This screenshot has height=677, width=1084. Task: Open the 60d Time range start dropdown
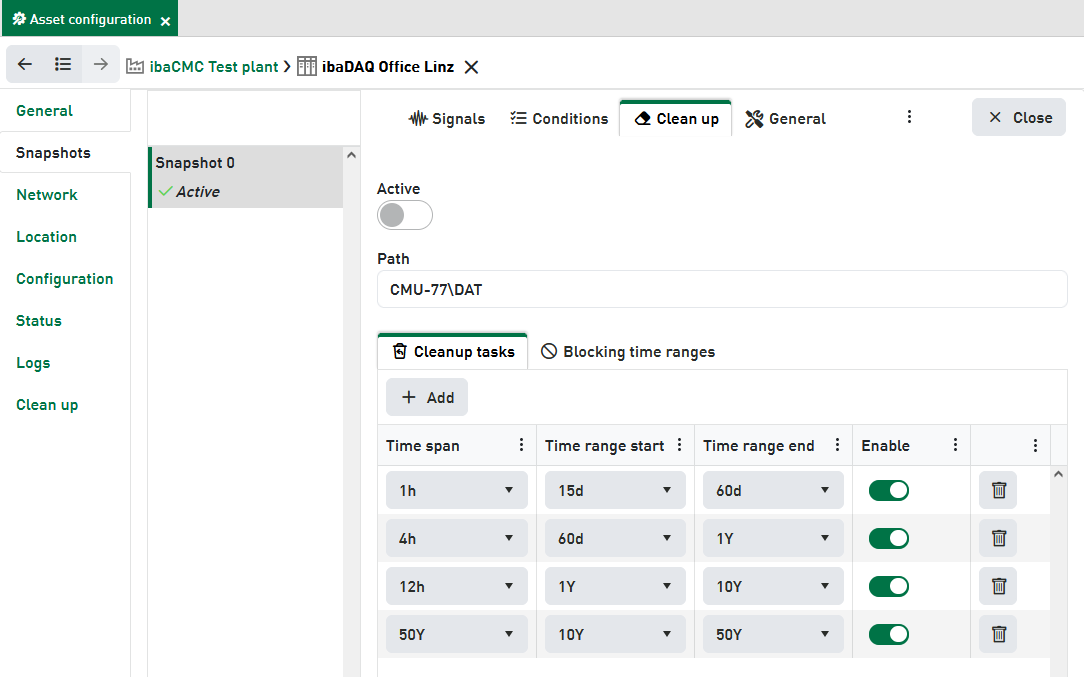[x=615, y=538]
